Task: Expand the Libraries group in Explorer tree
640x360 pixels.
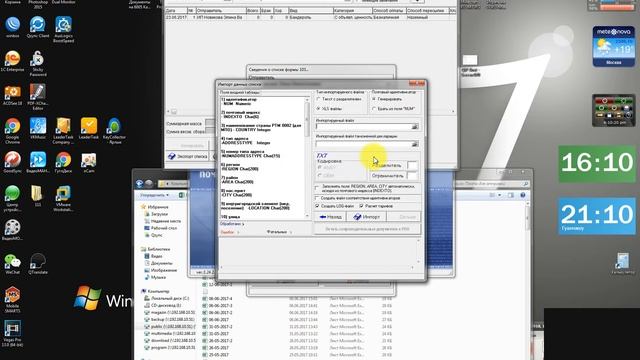Action: 156,249
